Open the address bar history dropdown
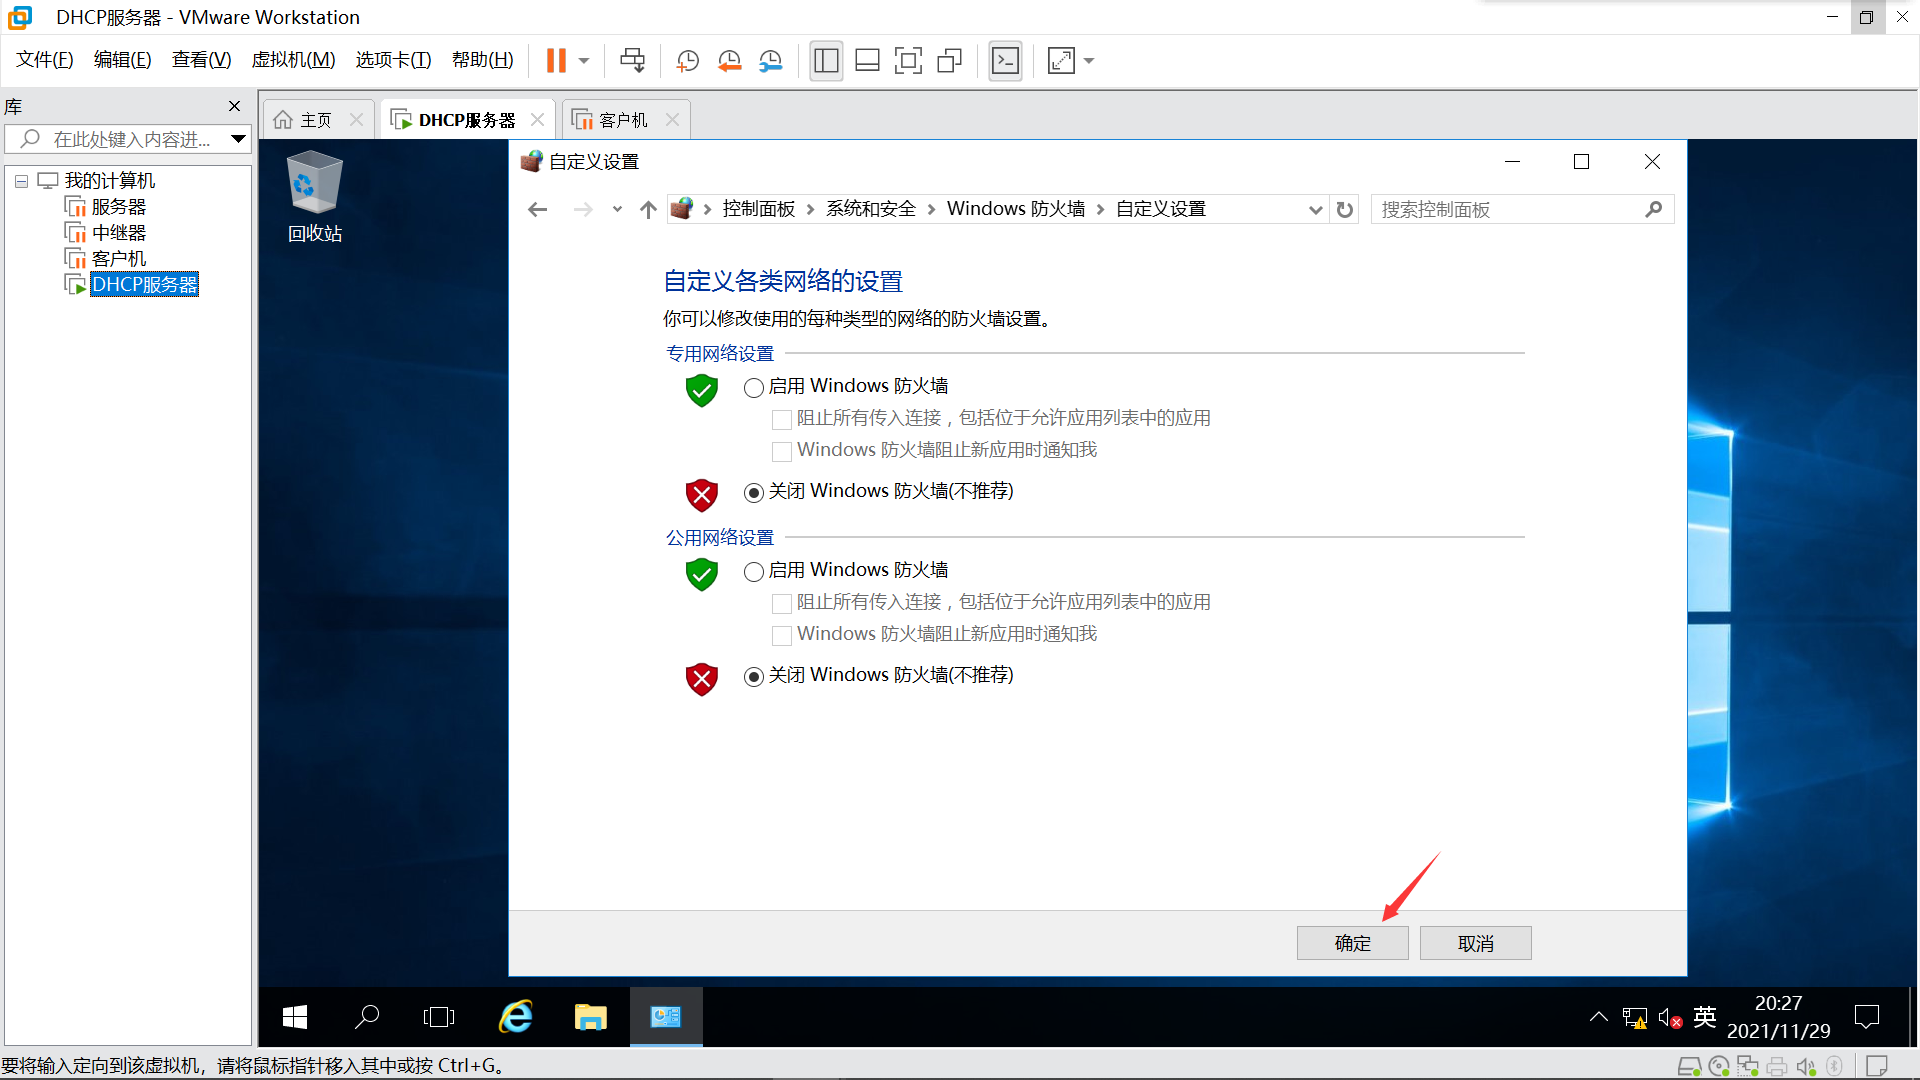The height and width of the screenshot is (1080, 1920). pos(1315,209)
